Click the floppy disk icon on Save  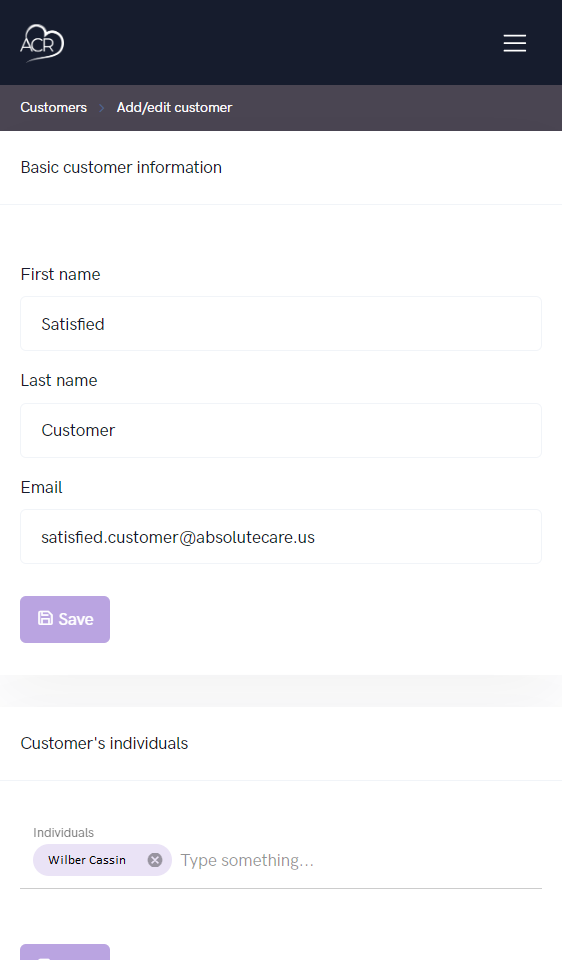[45, 618]
